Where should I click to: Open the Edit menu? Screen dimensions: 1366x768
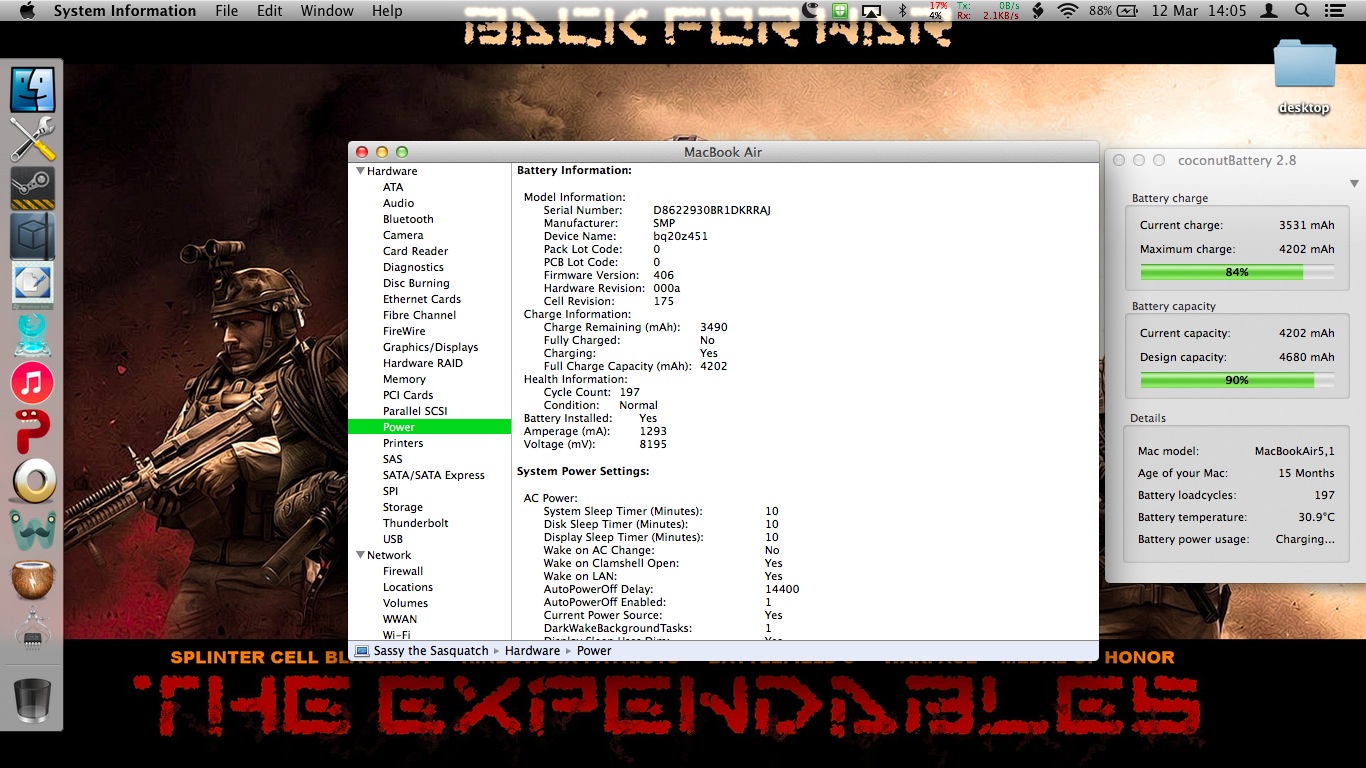tap(269, 11)
